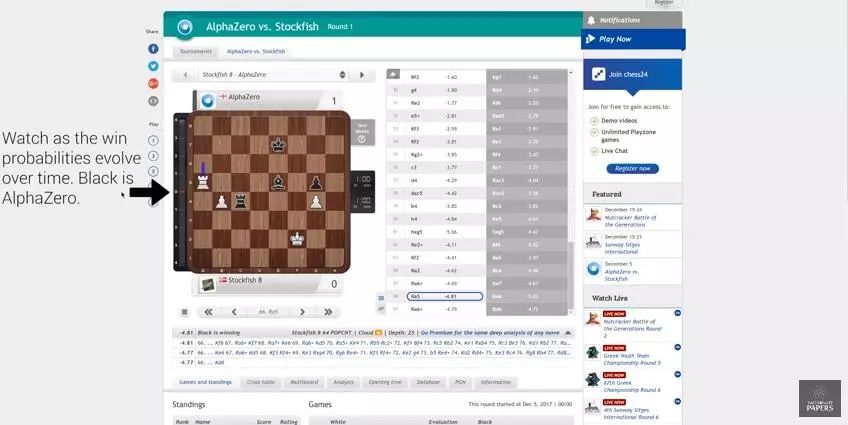This screenshot has width=848, height=425.
Task: Open live 67th Greek Championship Round 6
Action: click(632, 386)
